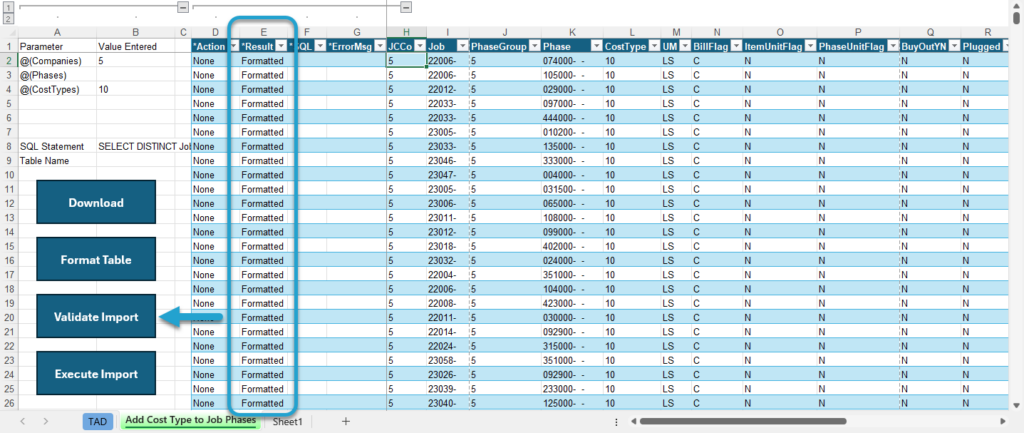Click the Phase cell 125000-
The image size is (1024, 433).
coord(572,403)
